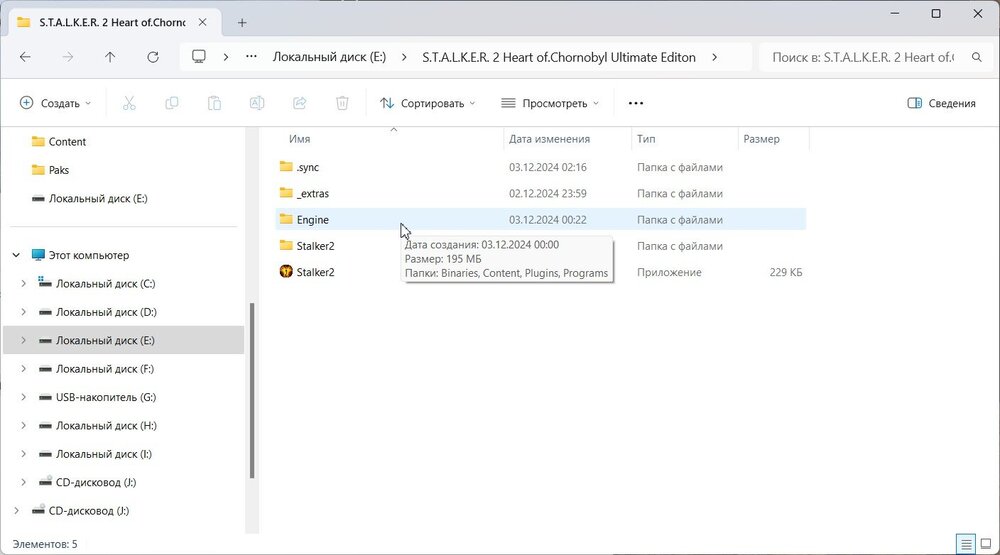The width and height of the screenshot is (1000, 555).
Task: Toggle the Сведения details pane
Action: 940,103
